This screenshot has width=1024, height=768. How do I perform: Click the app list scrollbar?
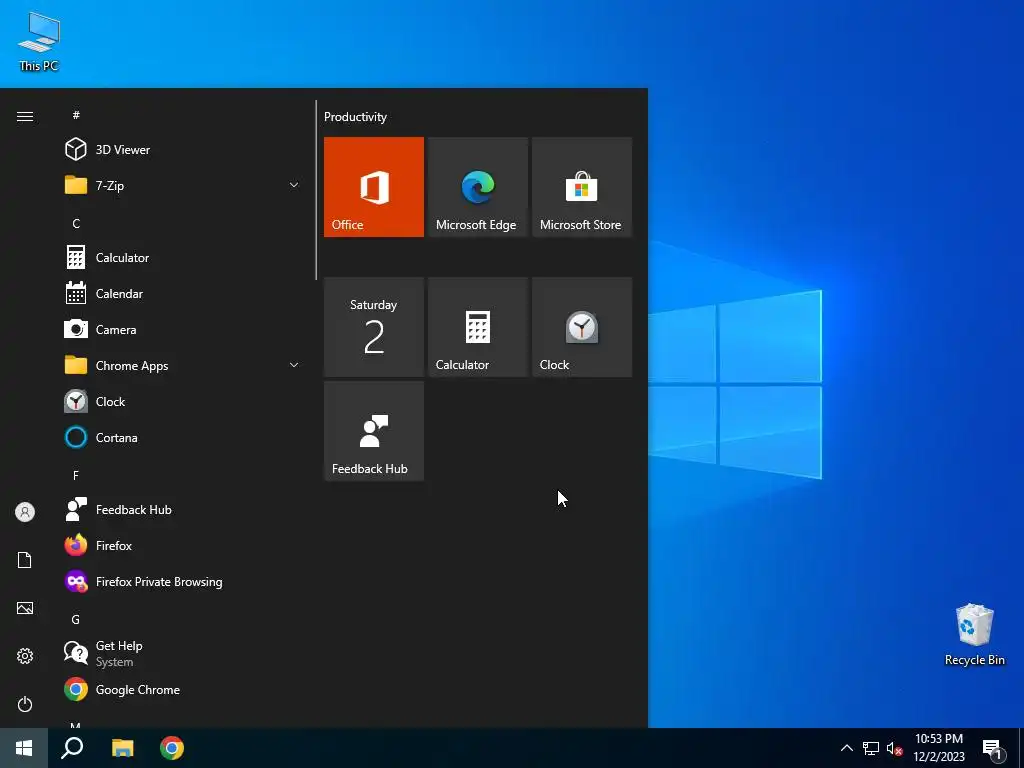316,189
